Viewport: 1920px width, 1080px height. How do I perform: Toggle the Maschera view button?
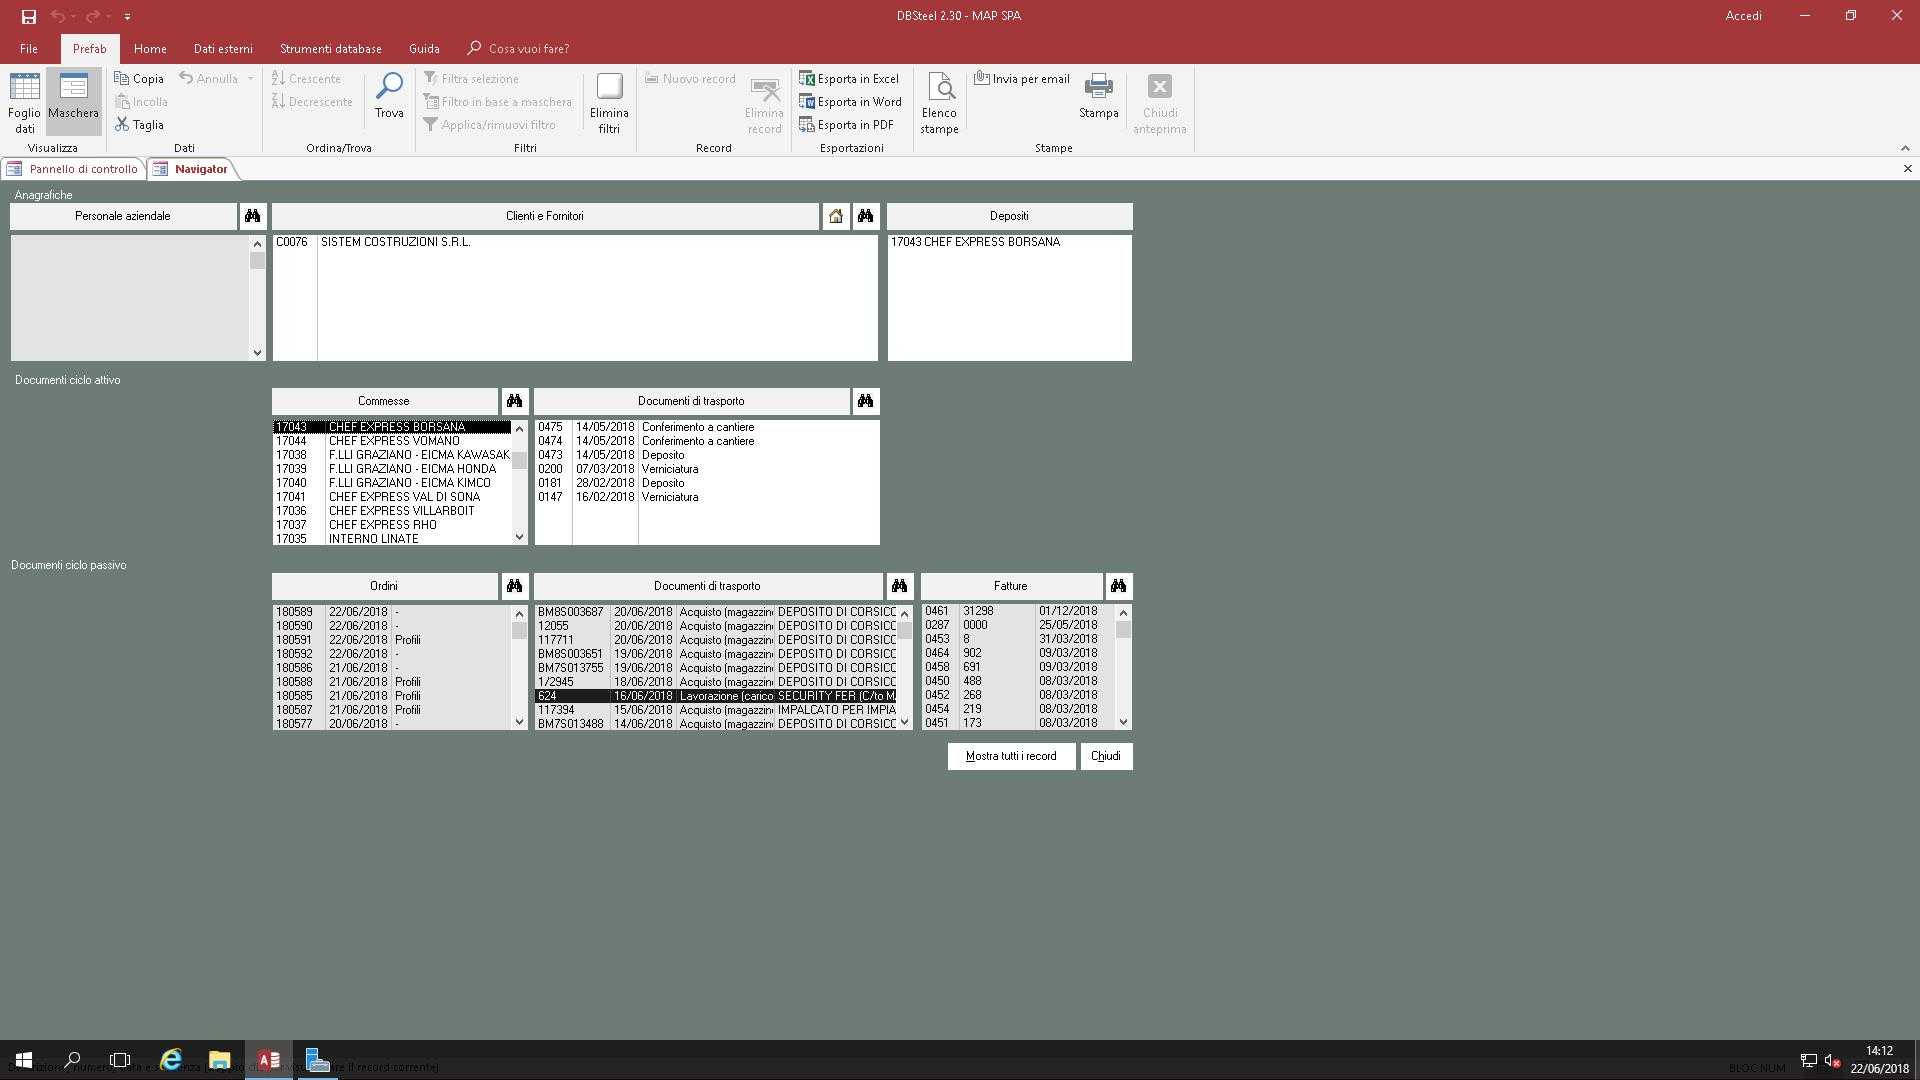click(73, 101)
